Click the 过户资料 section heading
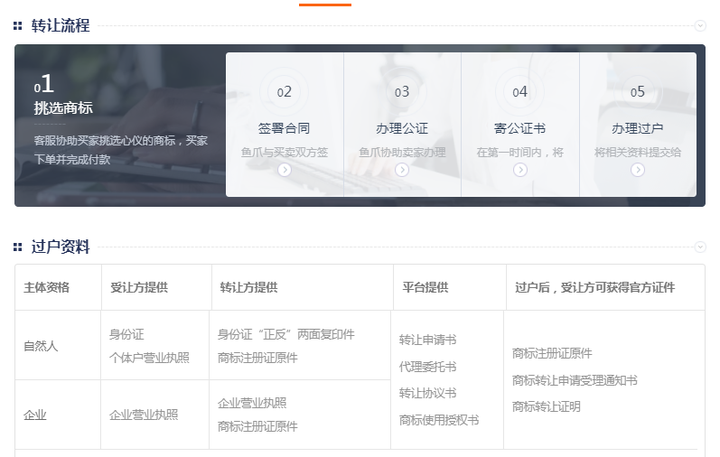The image size is (720, 457). (61, 247)
